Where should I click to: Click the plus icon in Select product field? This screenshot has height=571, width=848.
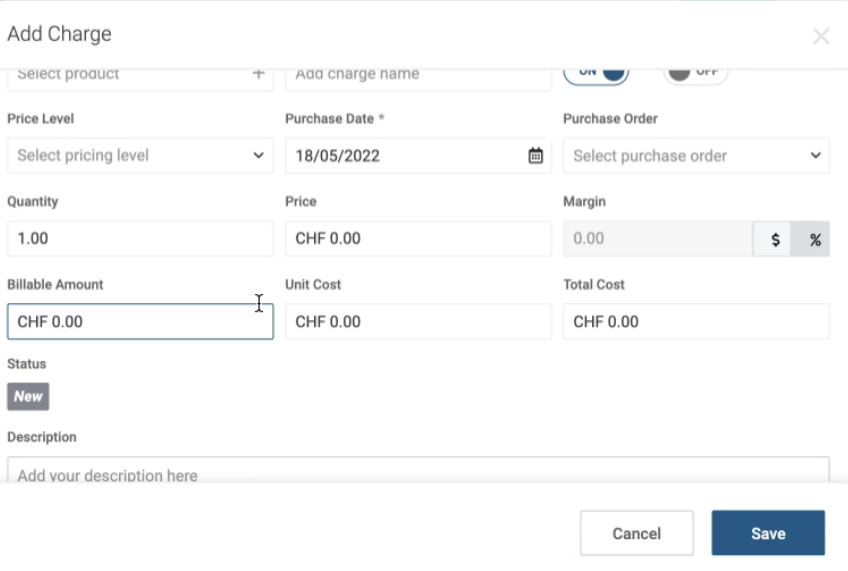(259, 74)
